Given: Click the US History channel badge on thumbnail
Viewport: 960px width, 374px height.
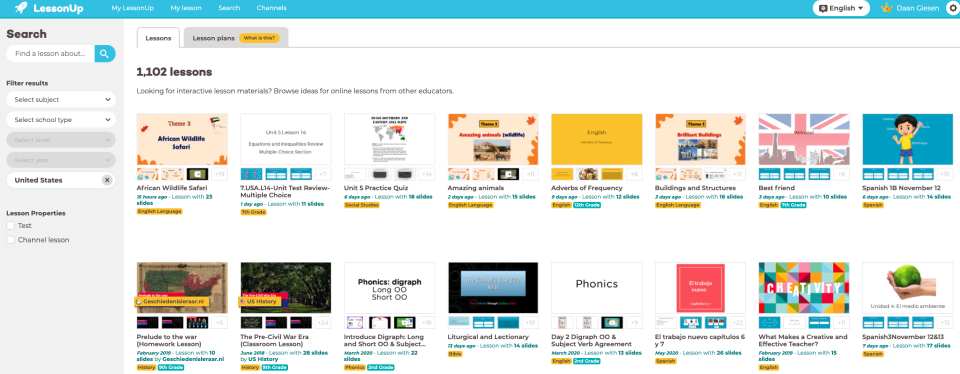Looking at the screenshot, I should coord(261,302).
